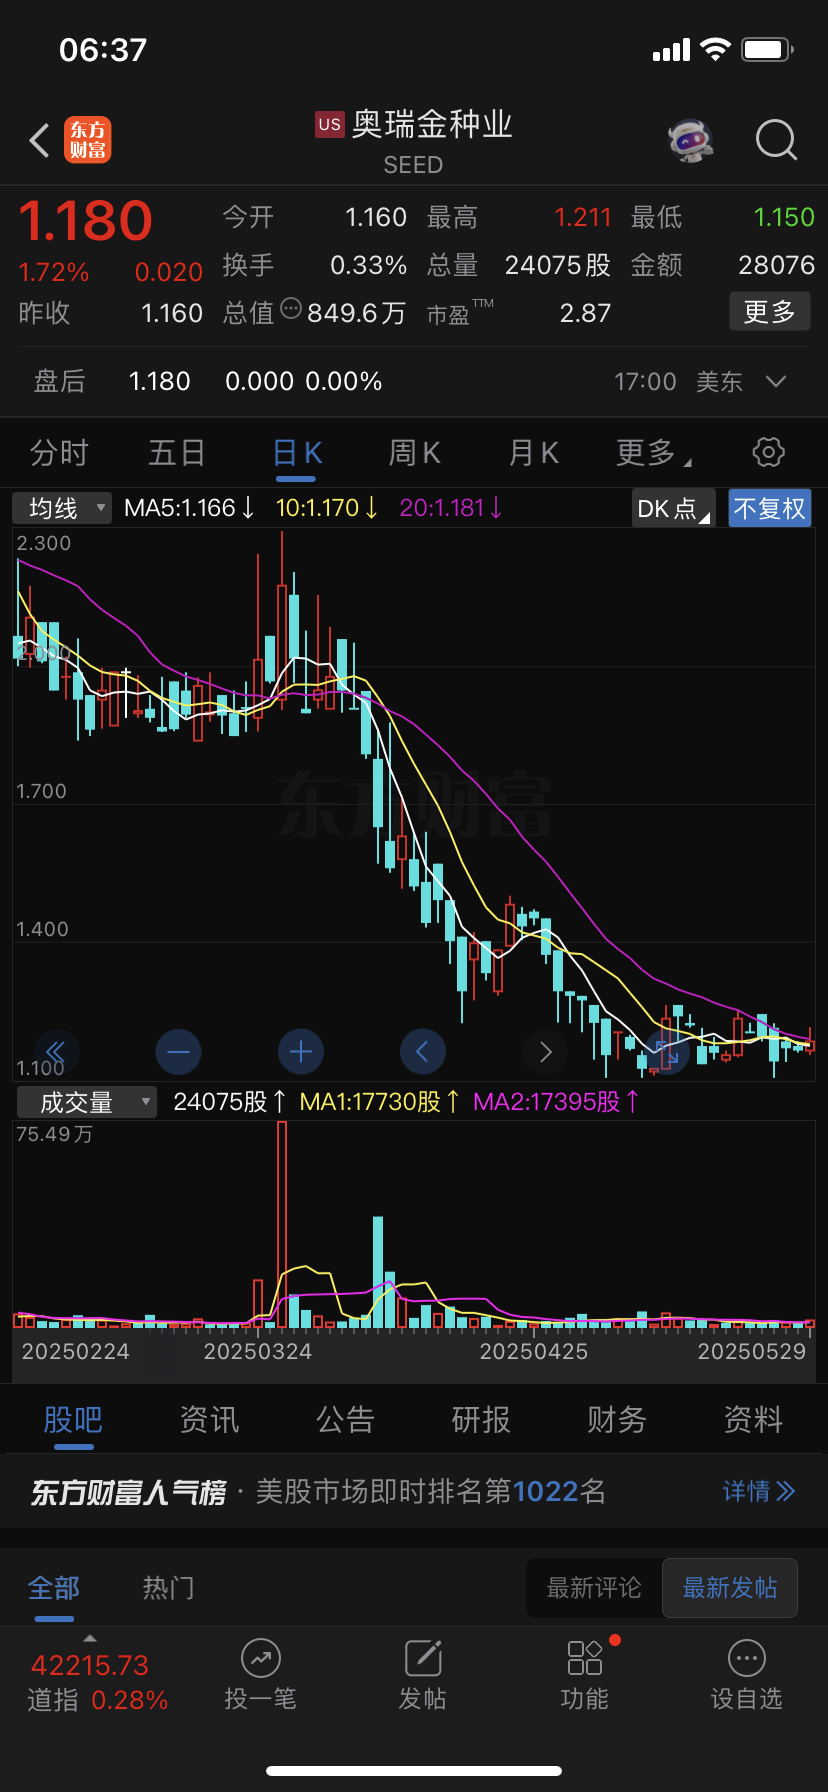Expand the 更多 chart period menu

click(654, 453)
